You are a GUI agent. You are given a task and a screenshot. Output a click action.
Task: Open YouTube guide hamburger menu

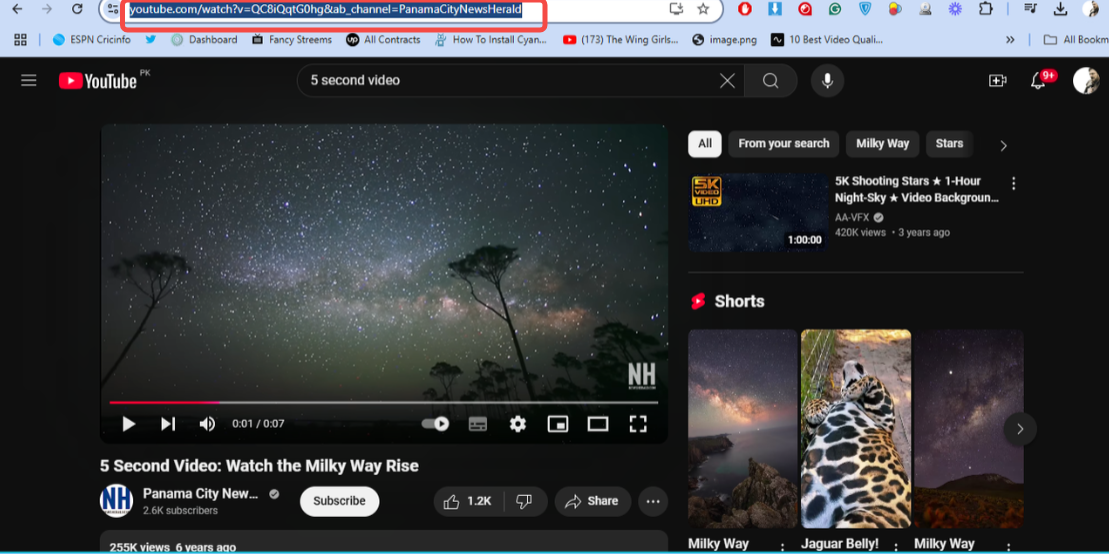(28, 80)
